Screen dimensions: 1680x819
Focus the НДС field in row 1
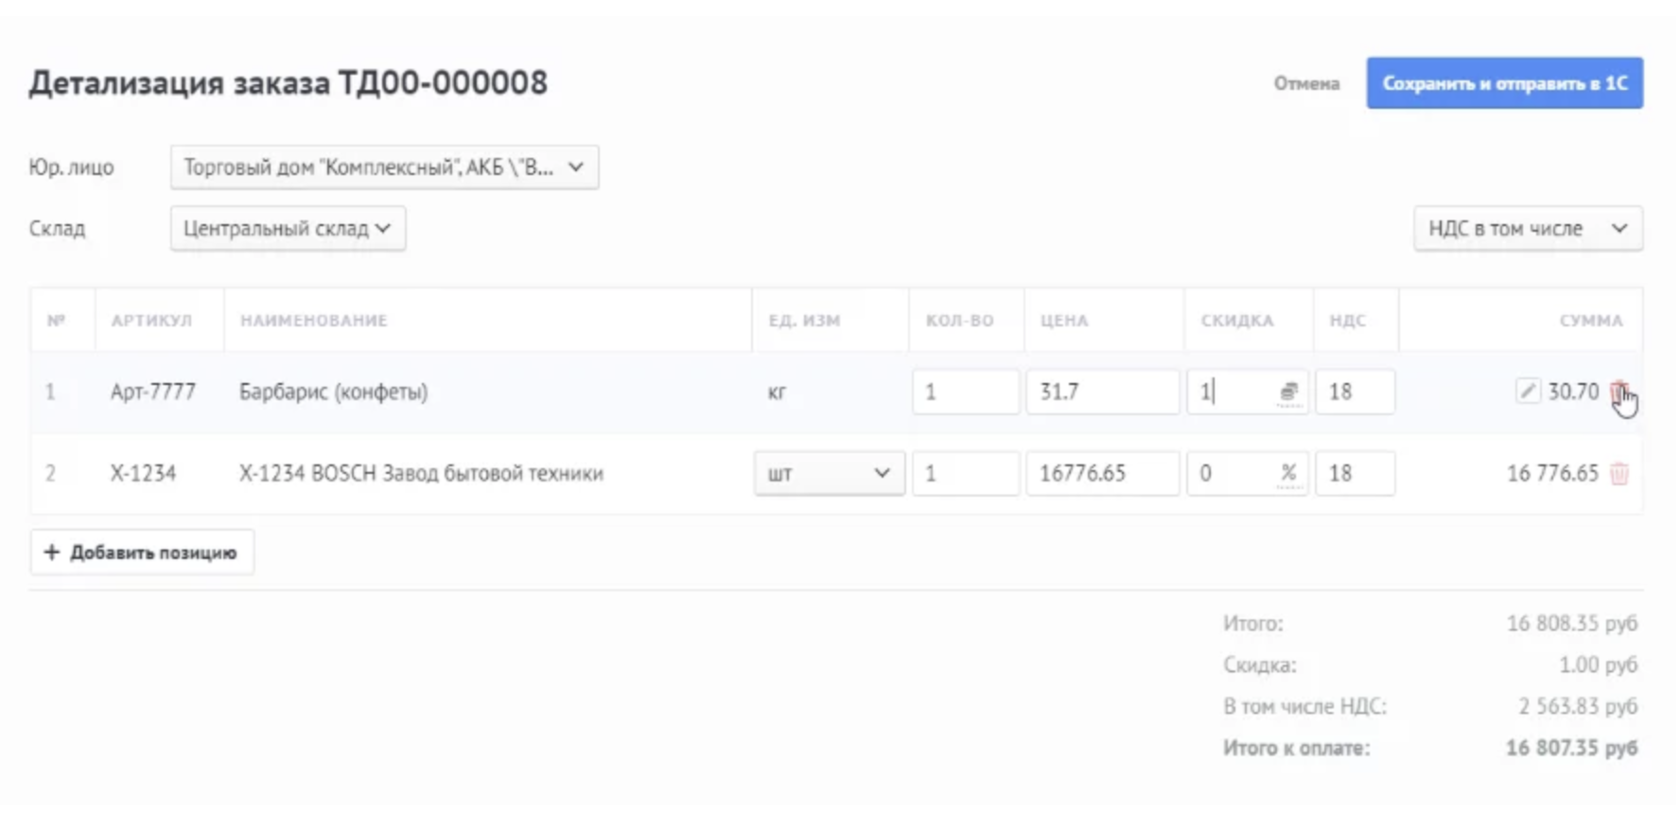click(x=1354, y=392)
